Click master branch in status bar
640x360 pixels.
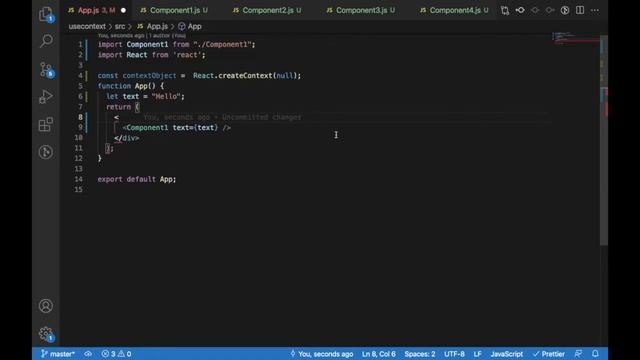tap(58, 354)
